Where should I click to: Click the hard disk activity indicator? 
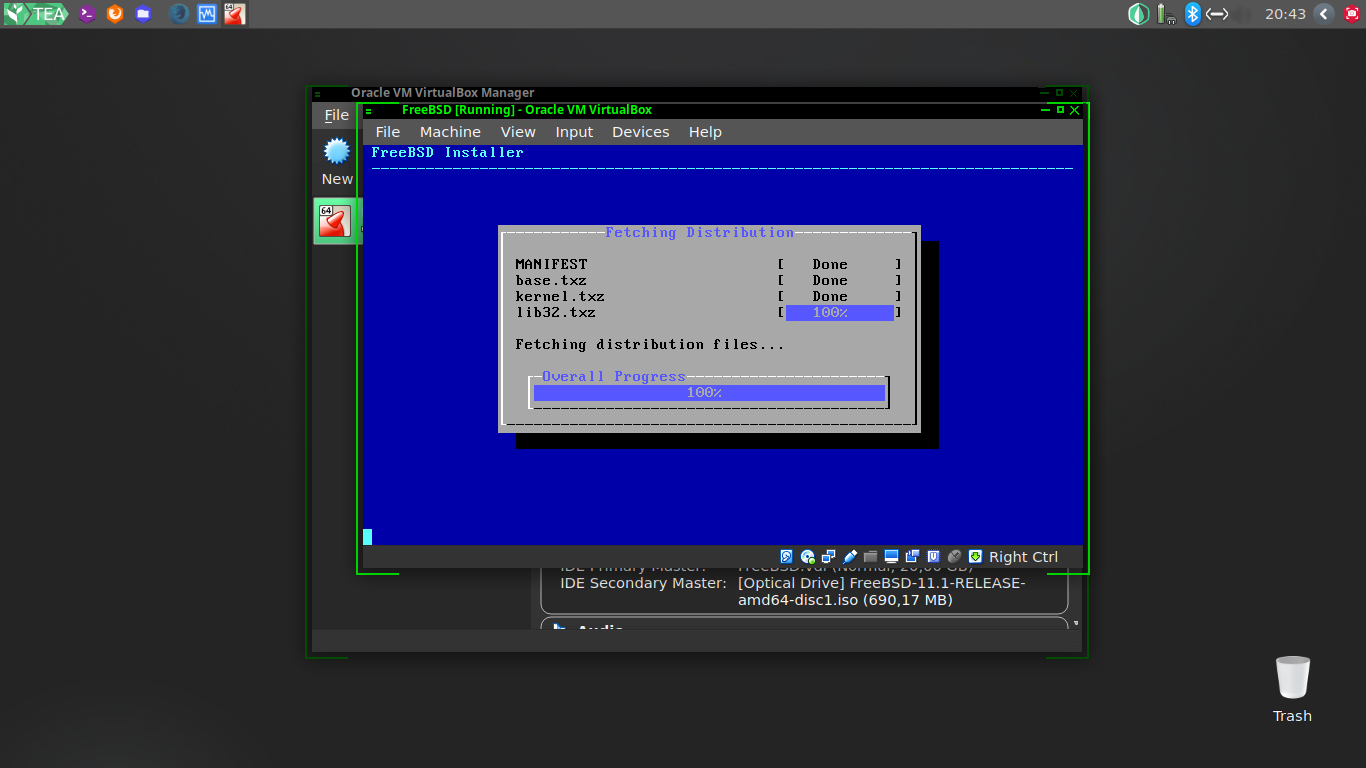(x=787, y=557)
